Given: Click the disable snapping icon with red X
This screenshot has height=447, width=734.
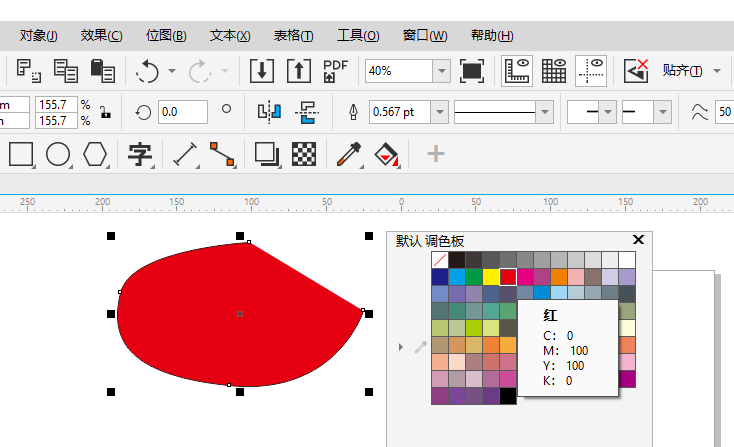Looking at the screenshot, I should pyautogui.click(x=636, y=71).
